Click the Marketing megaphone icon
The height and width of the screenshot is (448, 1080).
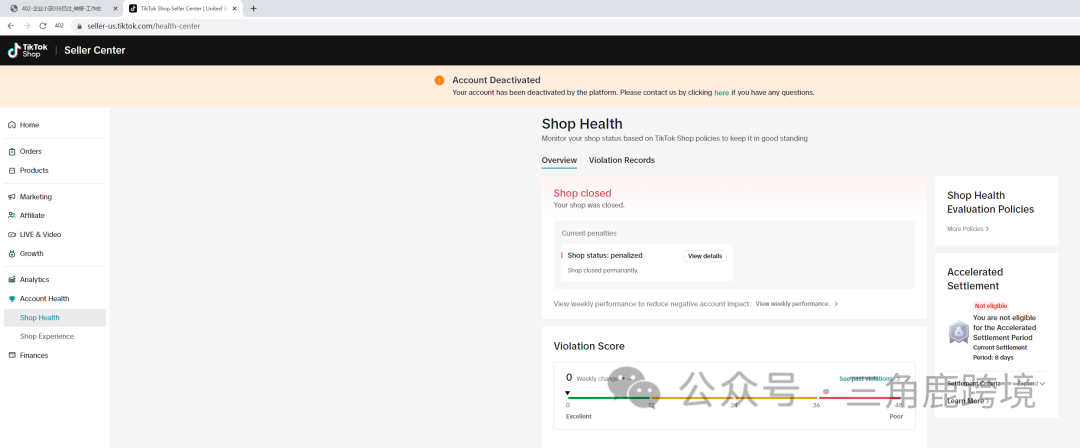12,197
